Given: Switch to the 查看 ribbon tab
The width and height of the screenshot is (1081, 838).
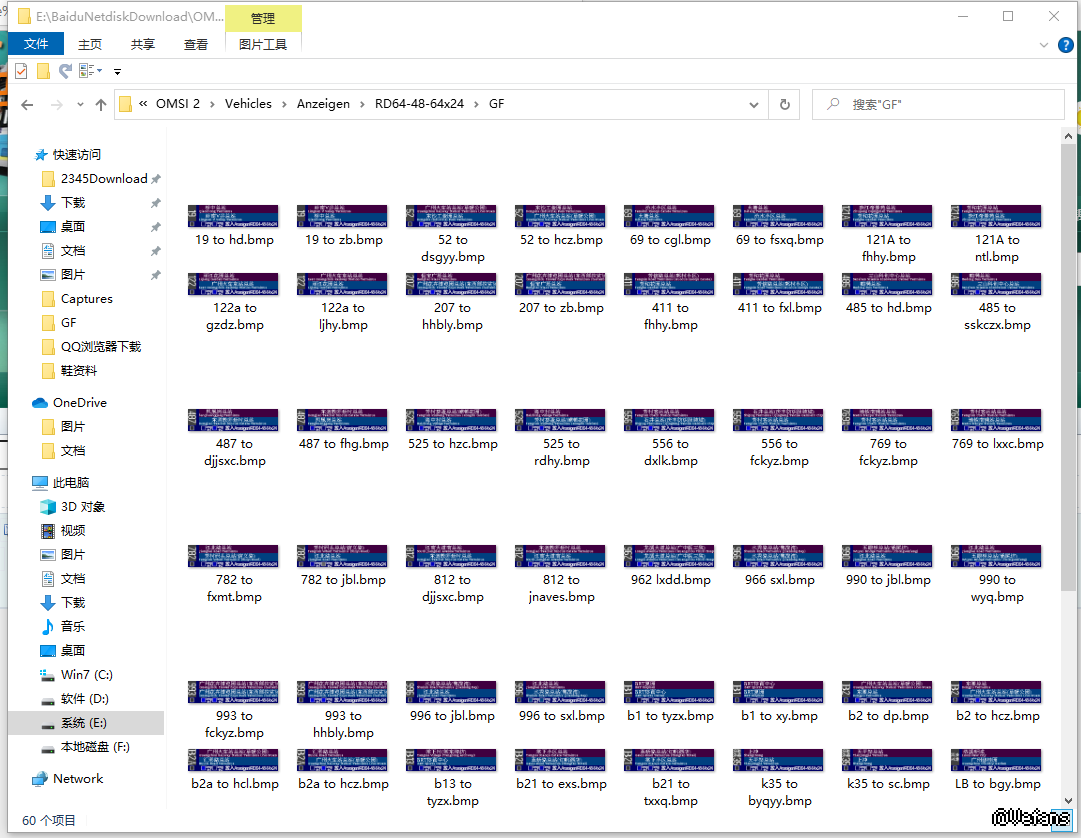Looking at the screenshot, I should point(196,44).
